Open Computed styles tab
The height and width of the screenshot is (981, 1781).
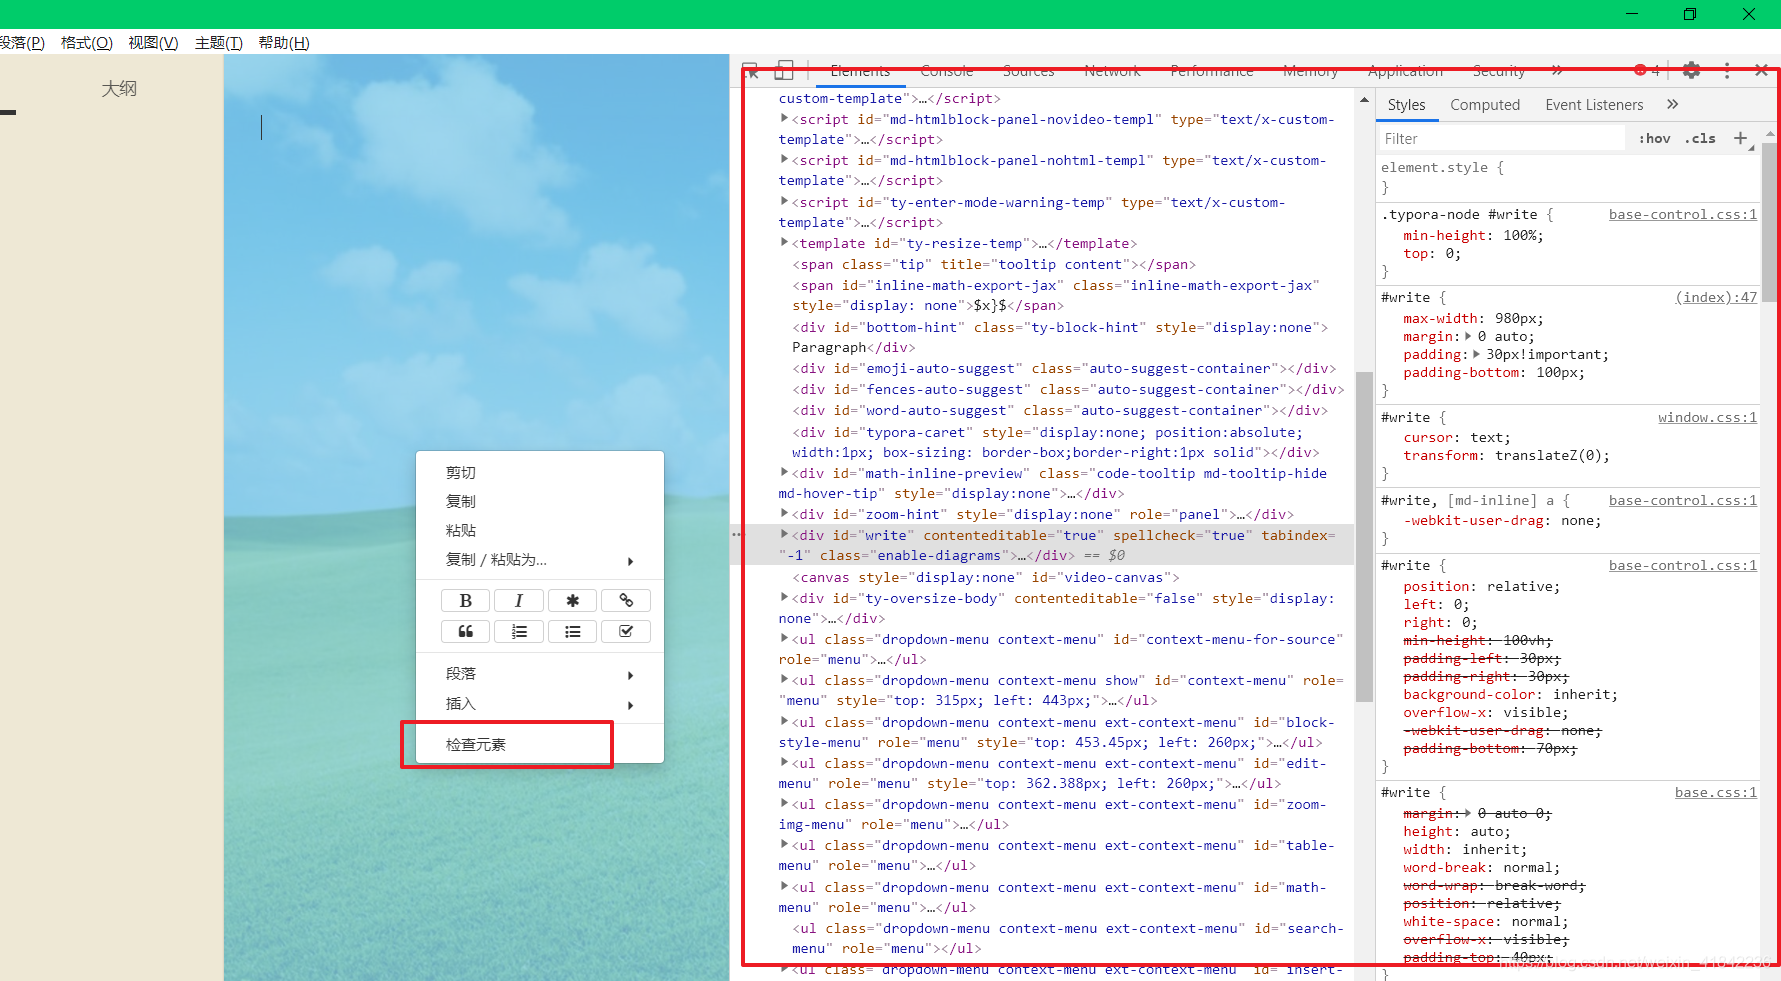pyautogui.click(x=1485, y=105)
